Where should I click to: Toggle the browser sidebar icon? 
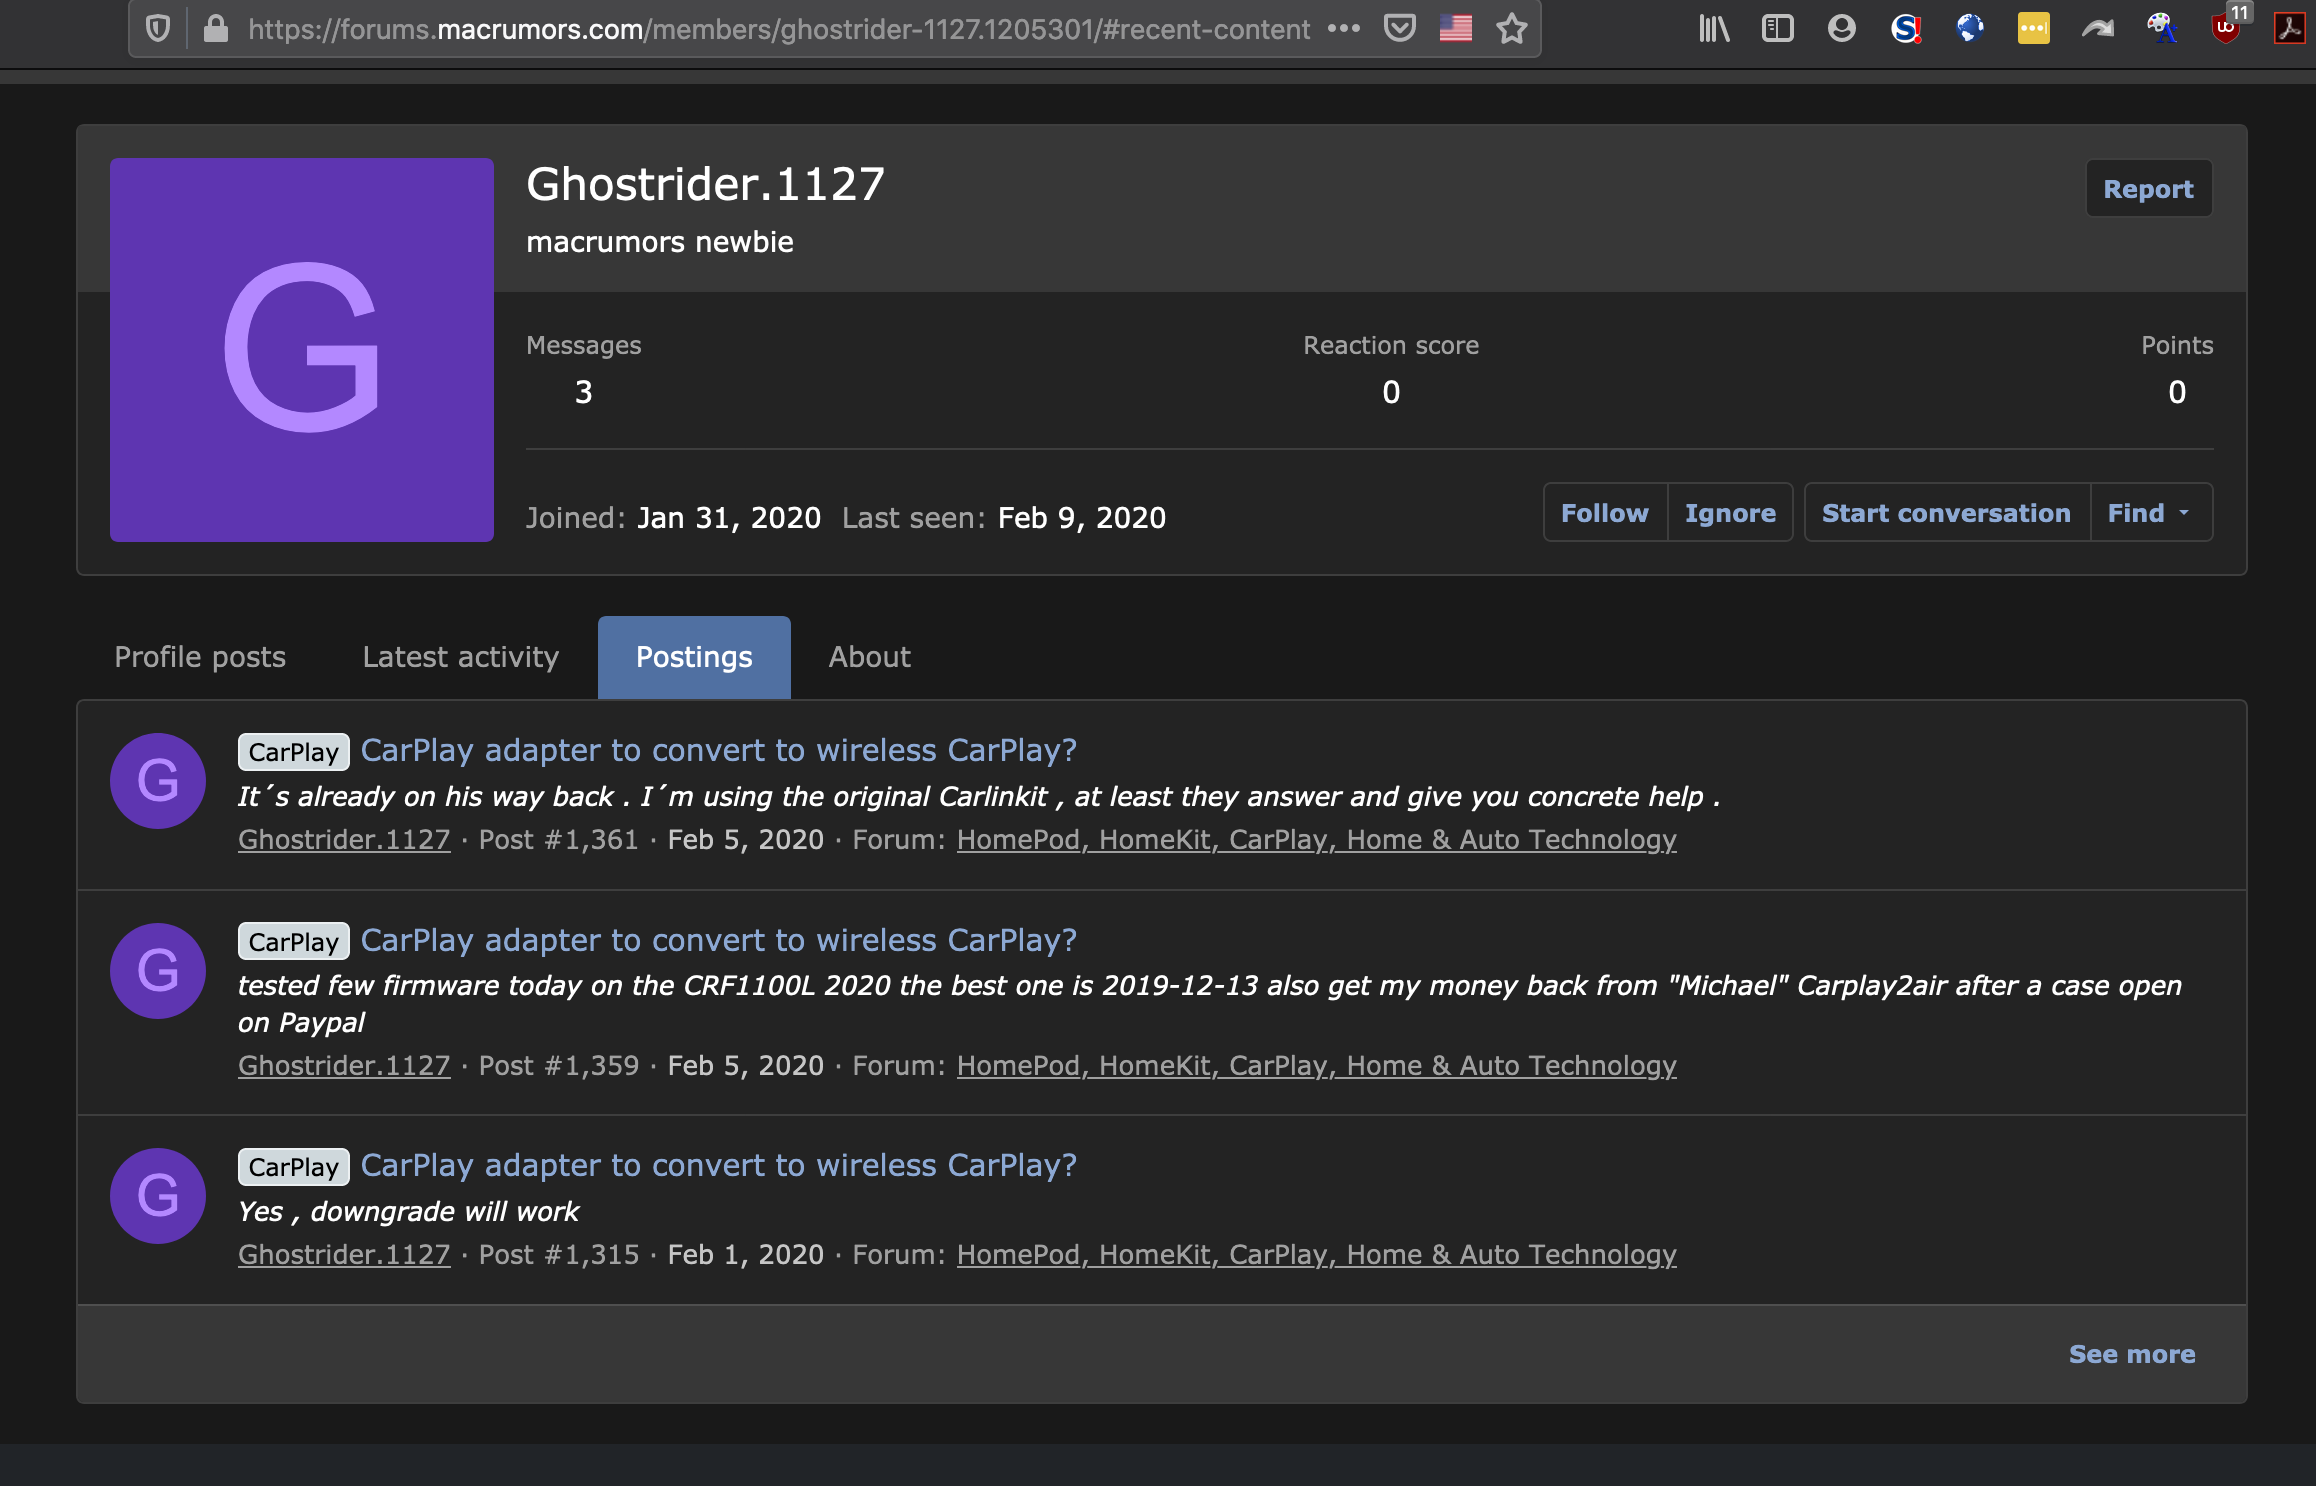point(1777,29)
